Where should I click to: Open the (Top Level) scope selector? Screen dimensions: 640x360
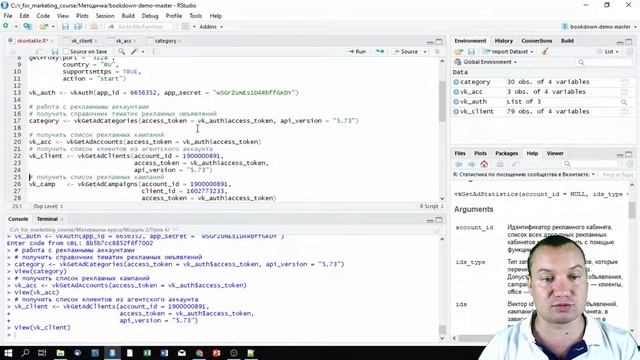(x=48, y=207)
